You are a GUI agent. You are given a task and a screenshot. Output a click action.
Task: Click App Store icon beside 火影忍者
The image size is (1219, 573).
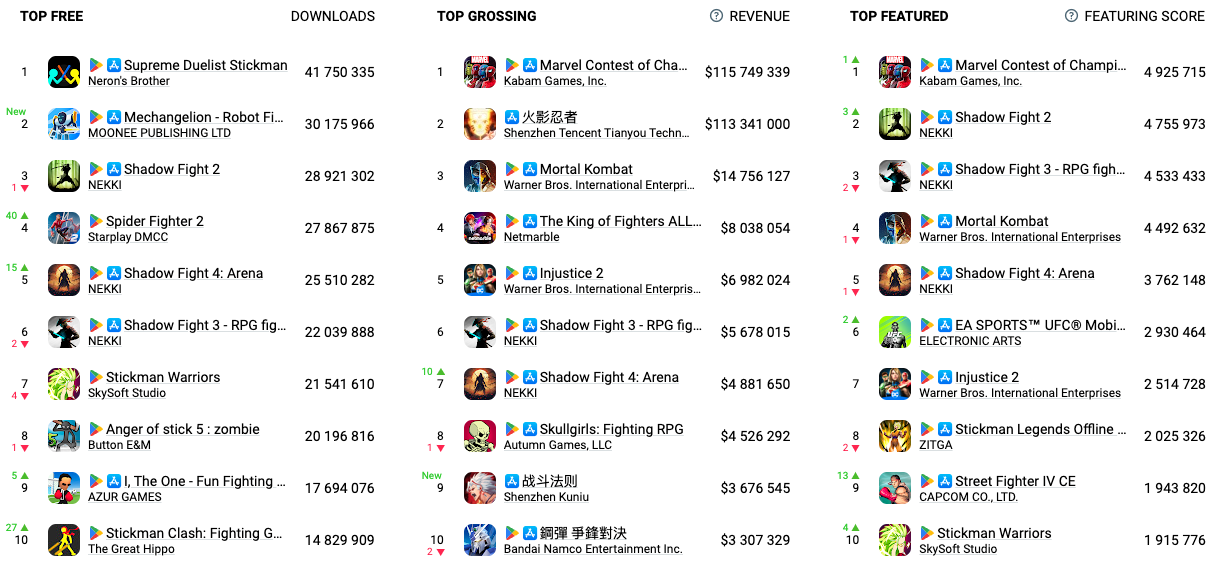pos(512,117)
